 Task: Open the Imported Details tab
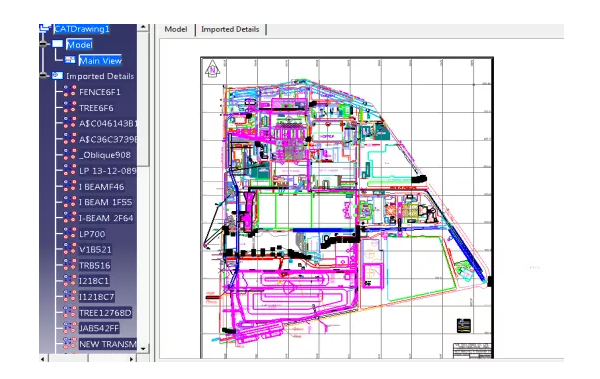[230, 29]
